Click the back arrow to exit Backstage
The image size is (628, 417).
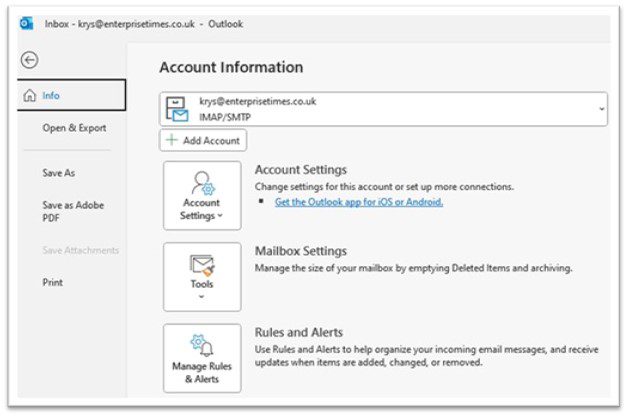[29, 60]
